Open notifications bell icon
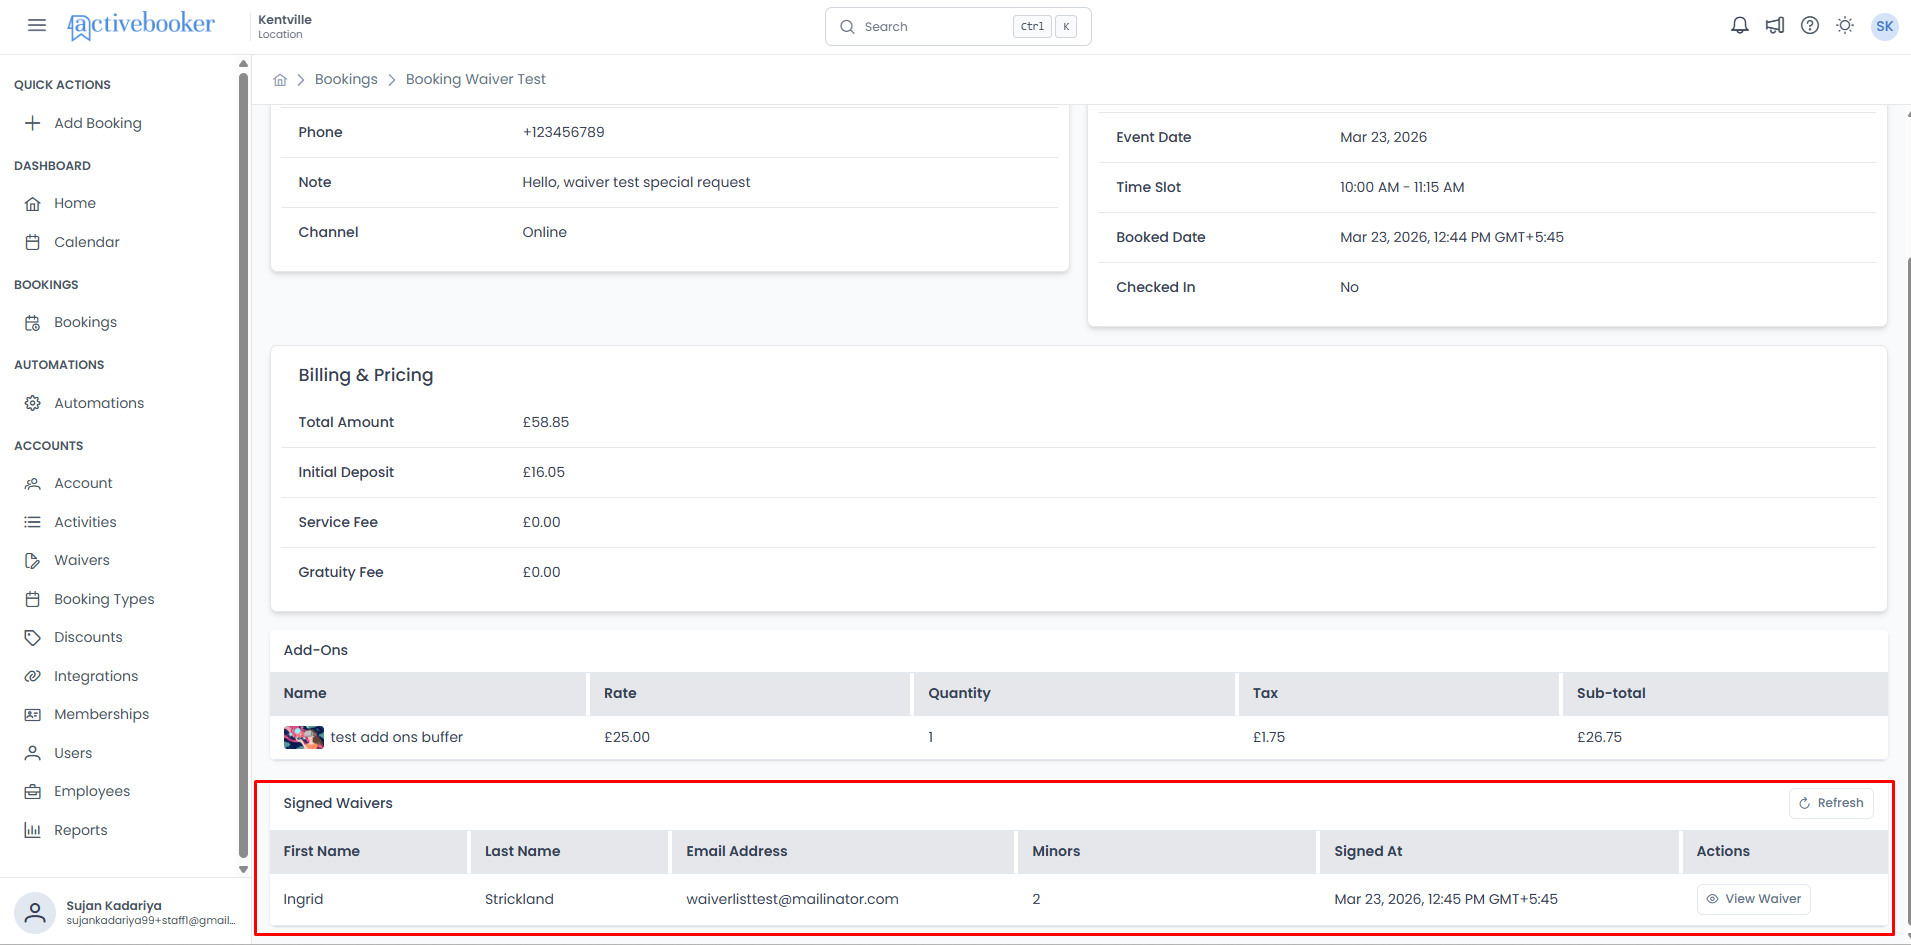 (1740, 26)
